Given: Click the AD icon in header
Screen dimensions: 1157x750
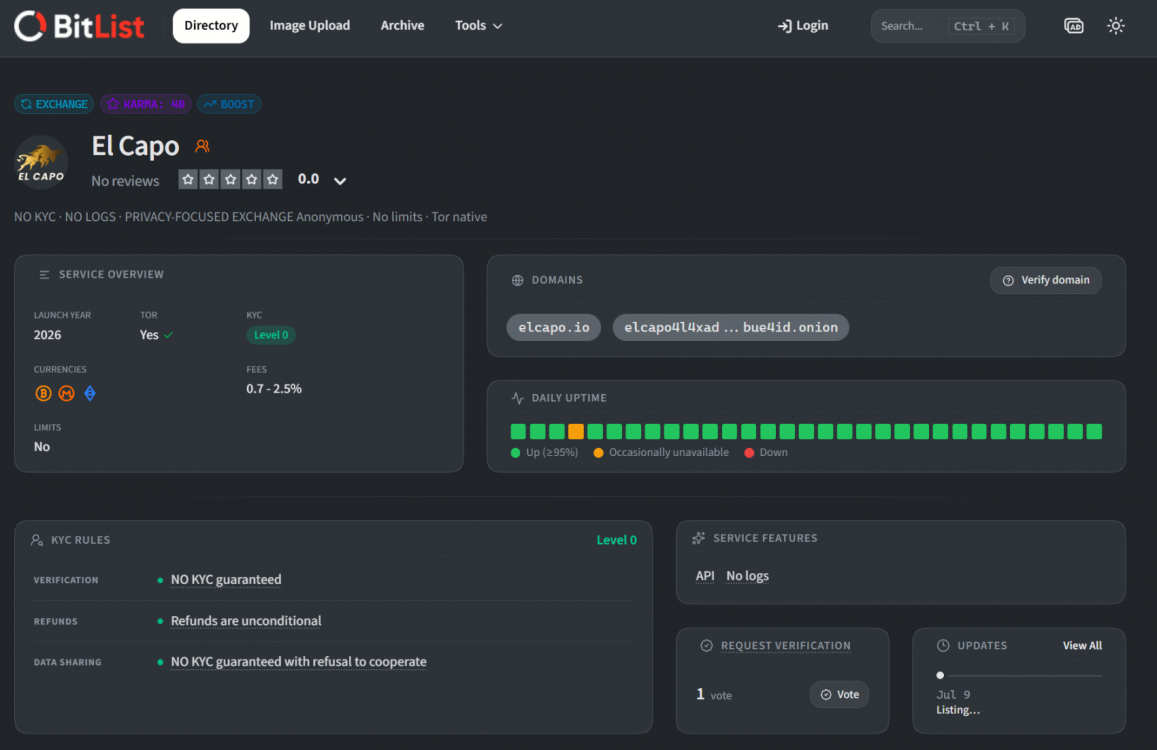Looking at the screenshot, I should pos(1074,26).
